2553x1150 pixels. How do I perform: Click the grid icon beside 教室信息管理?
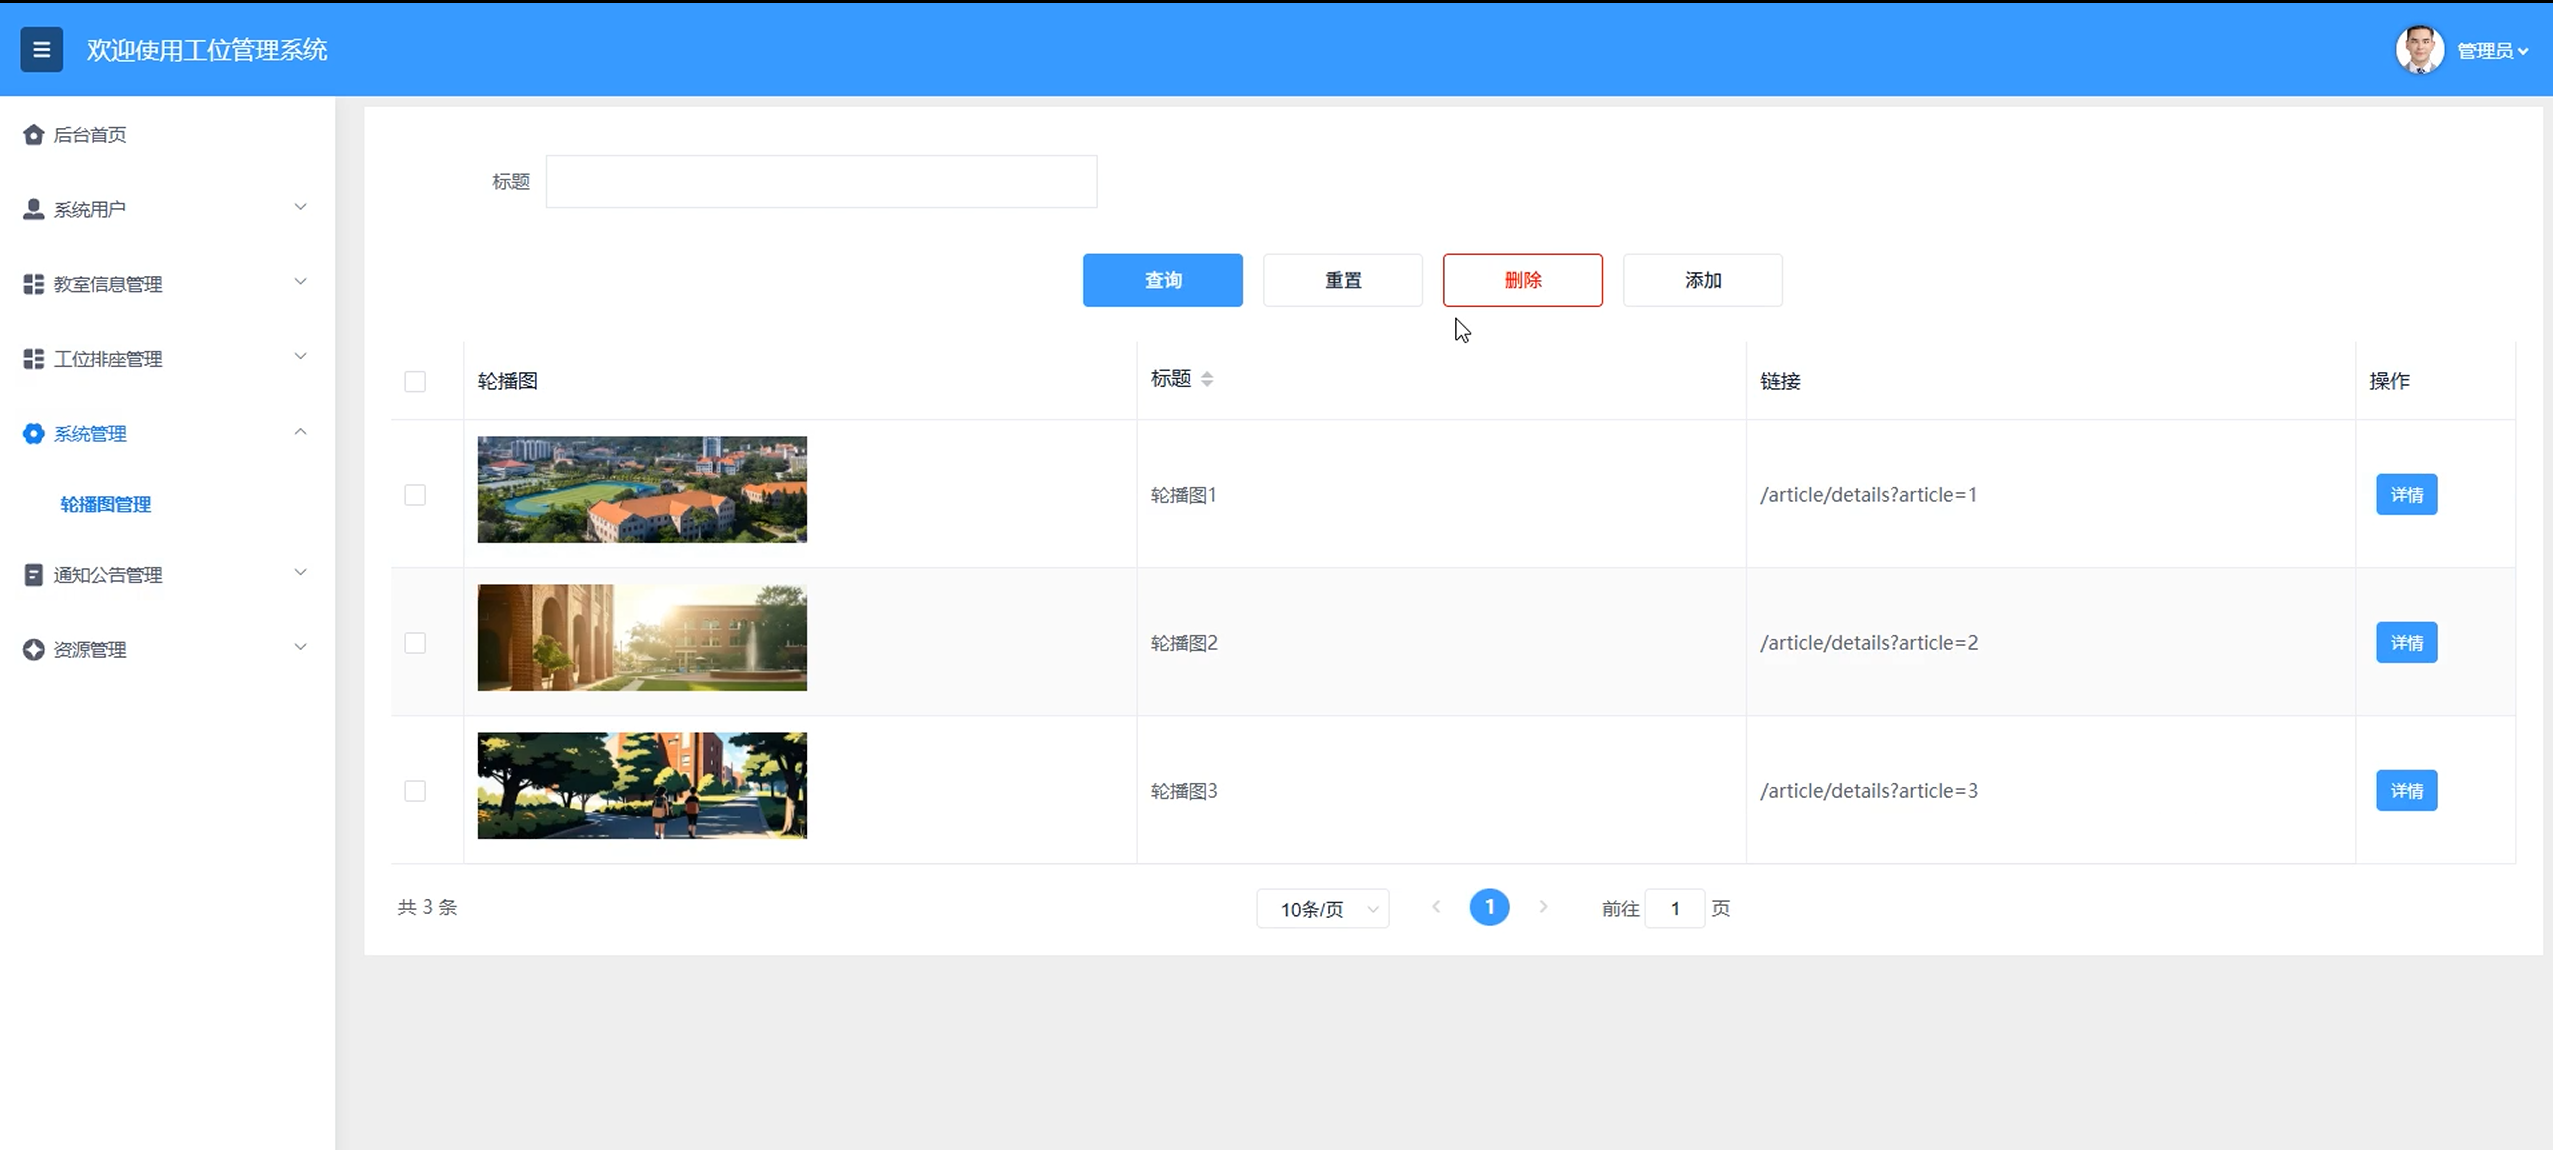point(33,284)
